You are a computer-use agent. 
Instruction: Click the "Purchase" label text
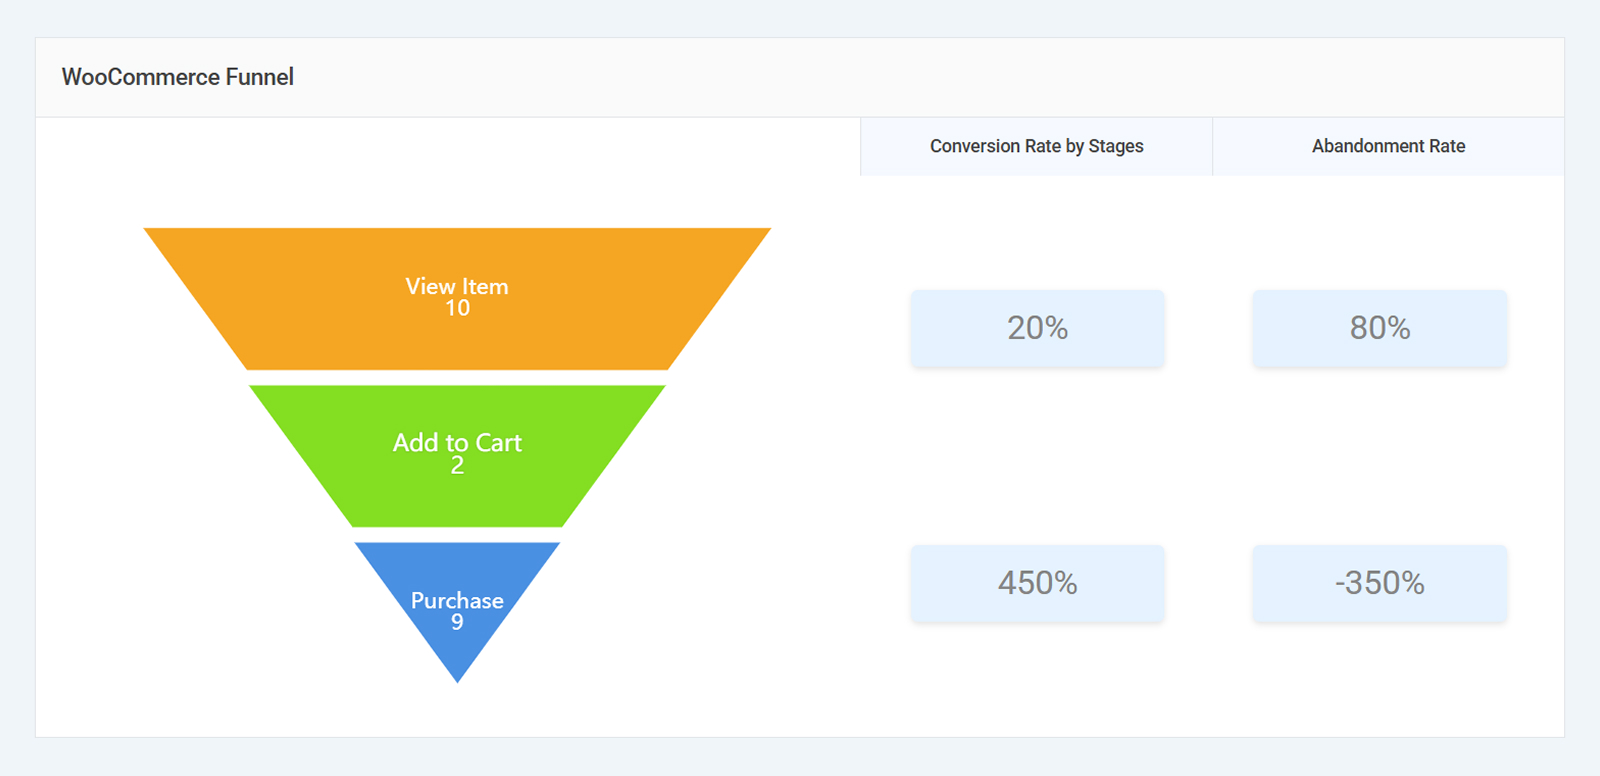click(457, 600)
